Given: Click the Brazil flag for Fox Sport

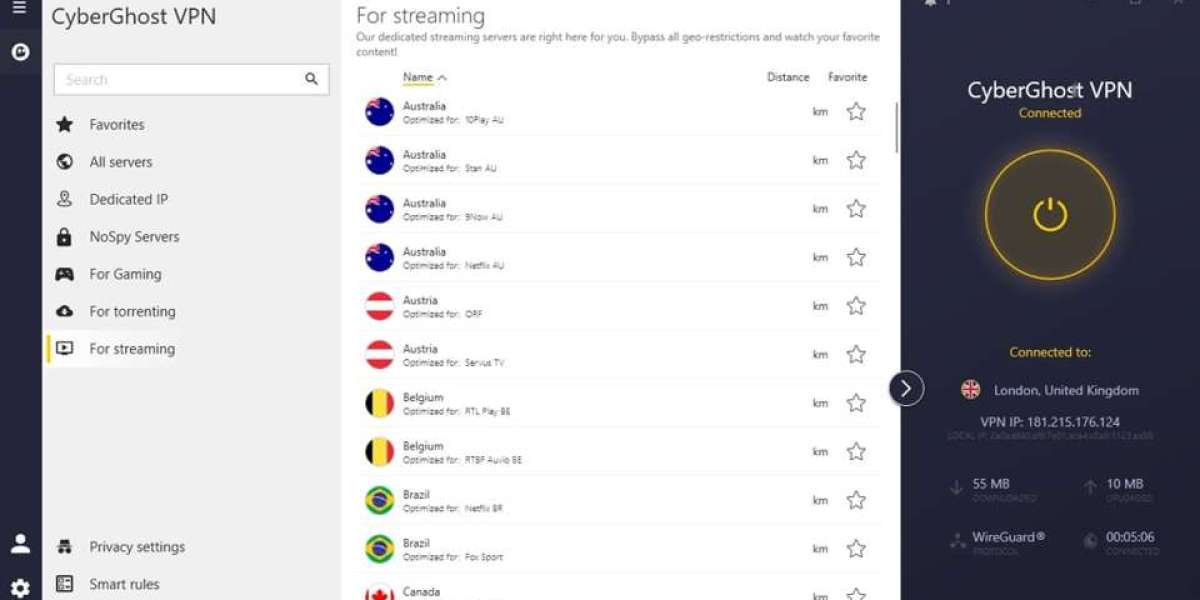Looking at the screenshot, I should 379,548.
